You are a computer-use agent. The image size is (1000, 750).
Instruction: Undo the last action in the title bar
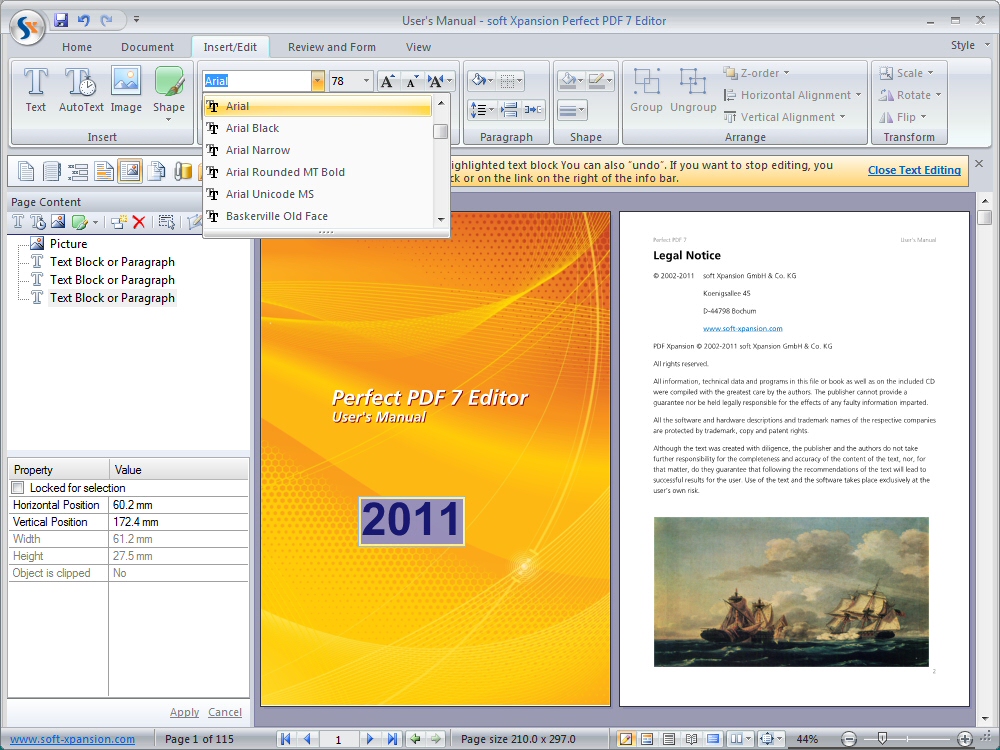[x=84, y=20]
